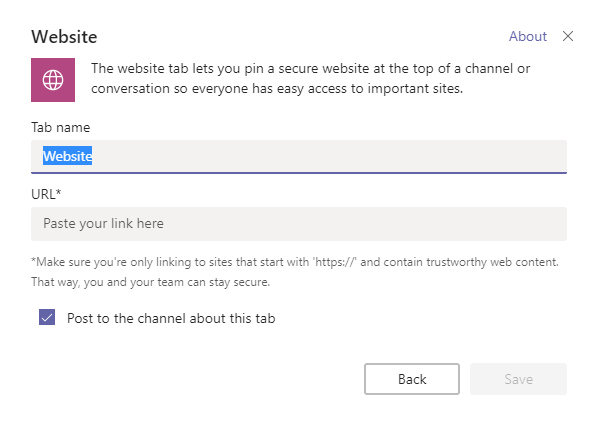Close the Website dialog with the X
Image resolution: width=598 pixels, height=425 pixels.
[568, 36]
